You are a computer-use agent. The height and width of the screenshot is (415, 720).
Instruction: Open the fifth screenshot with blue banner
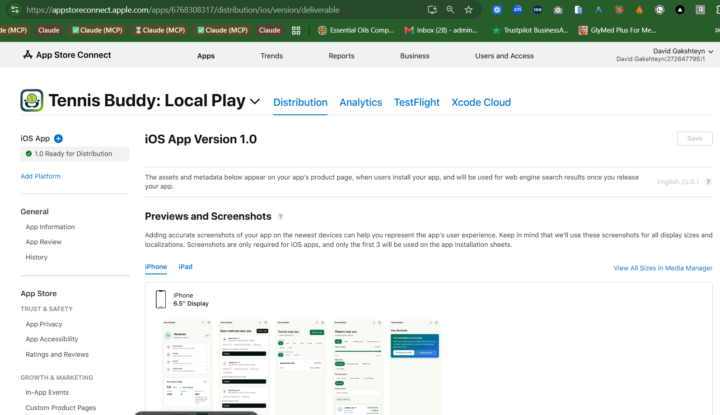[x=415, y=367]
